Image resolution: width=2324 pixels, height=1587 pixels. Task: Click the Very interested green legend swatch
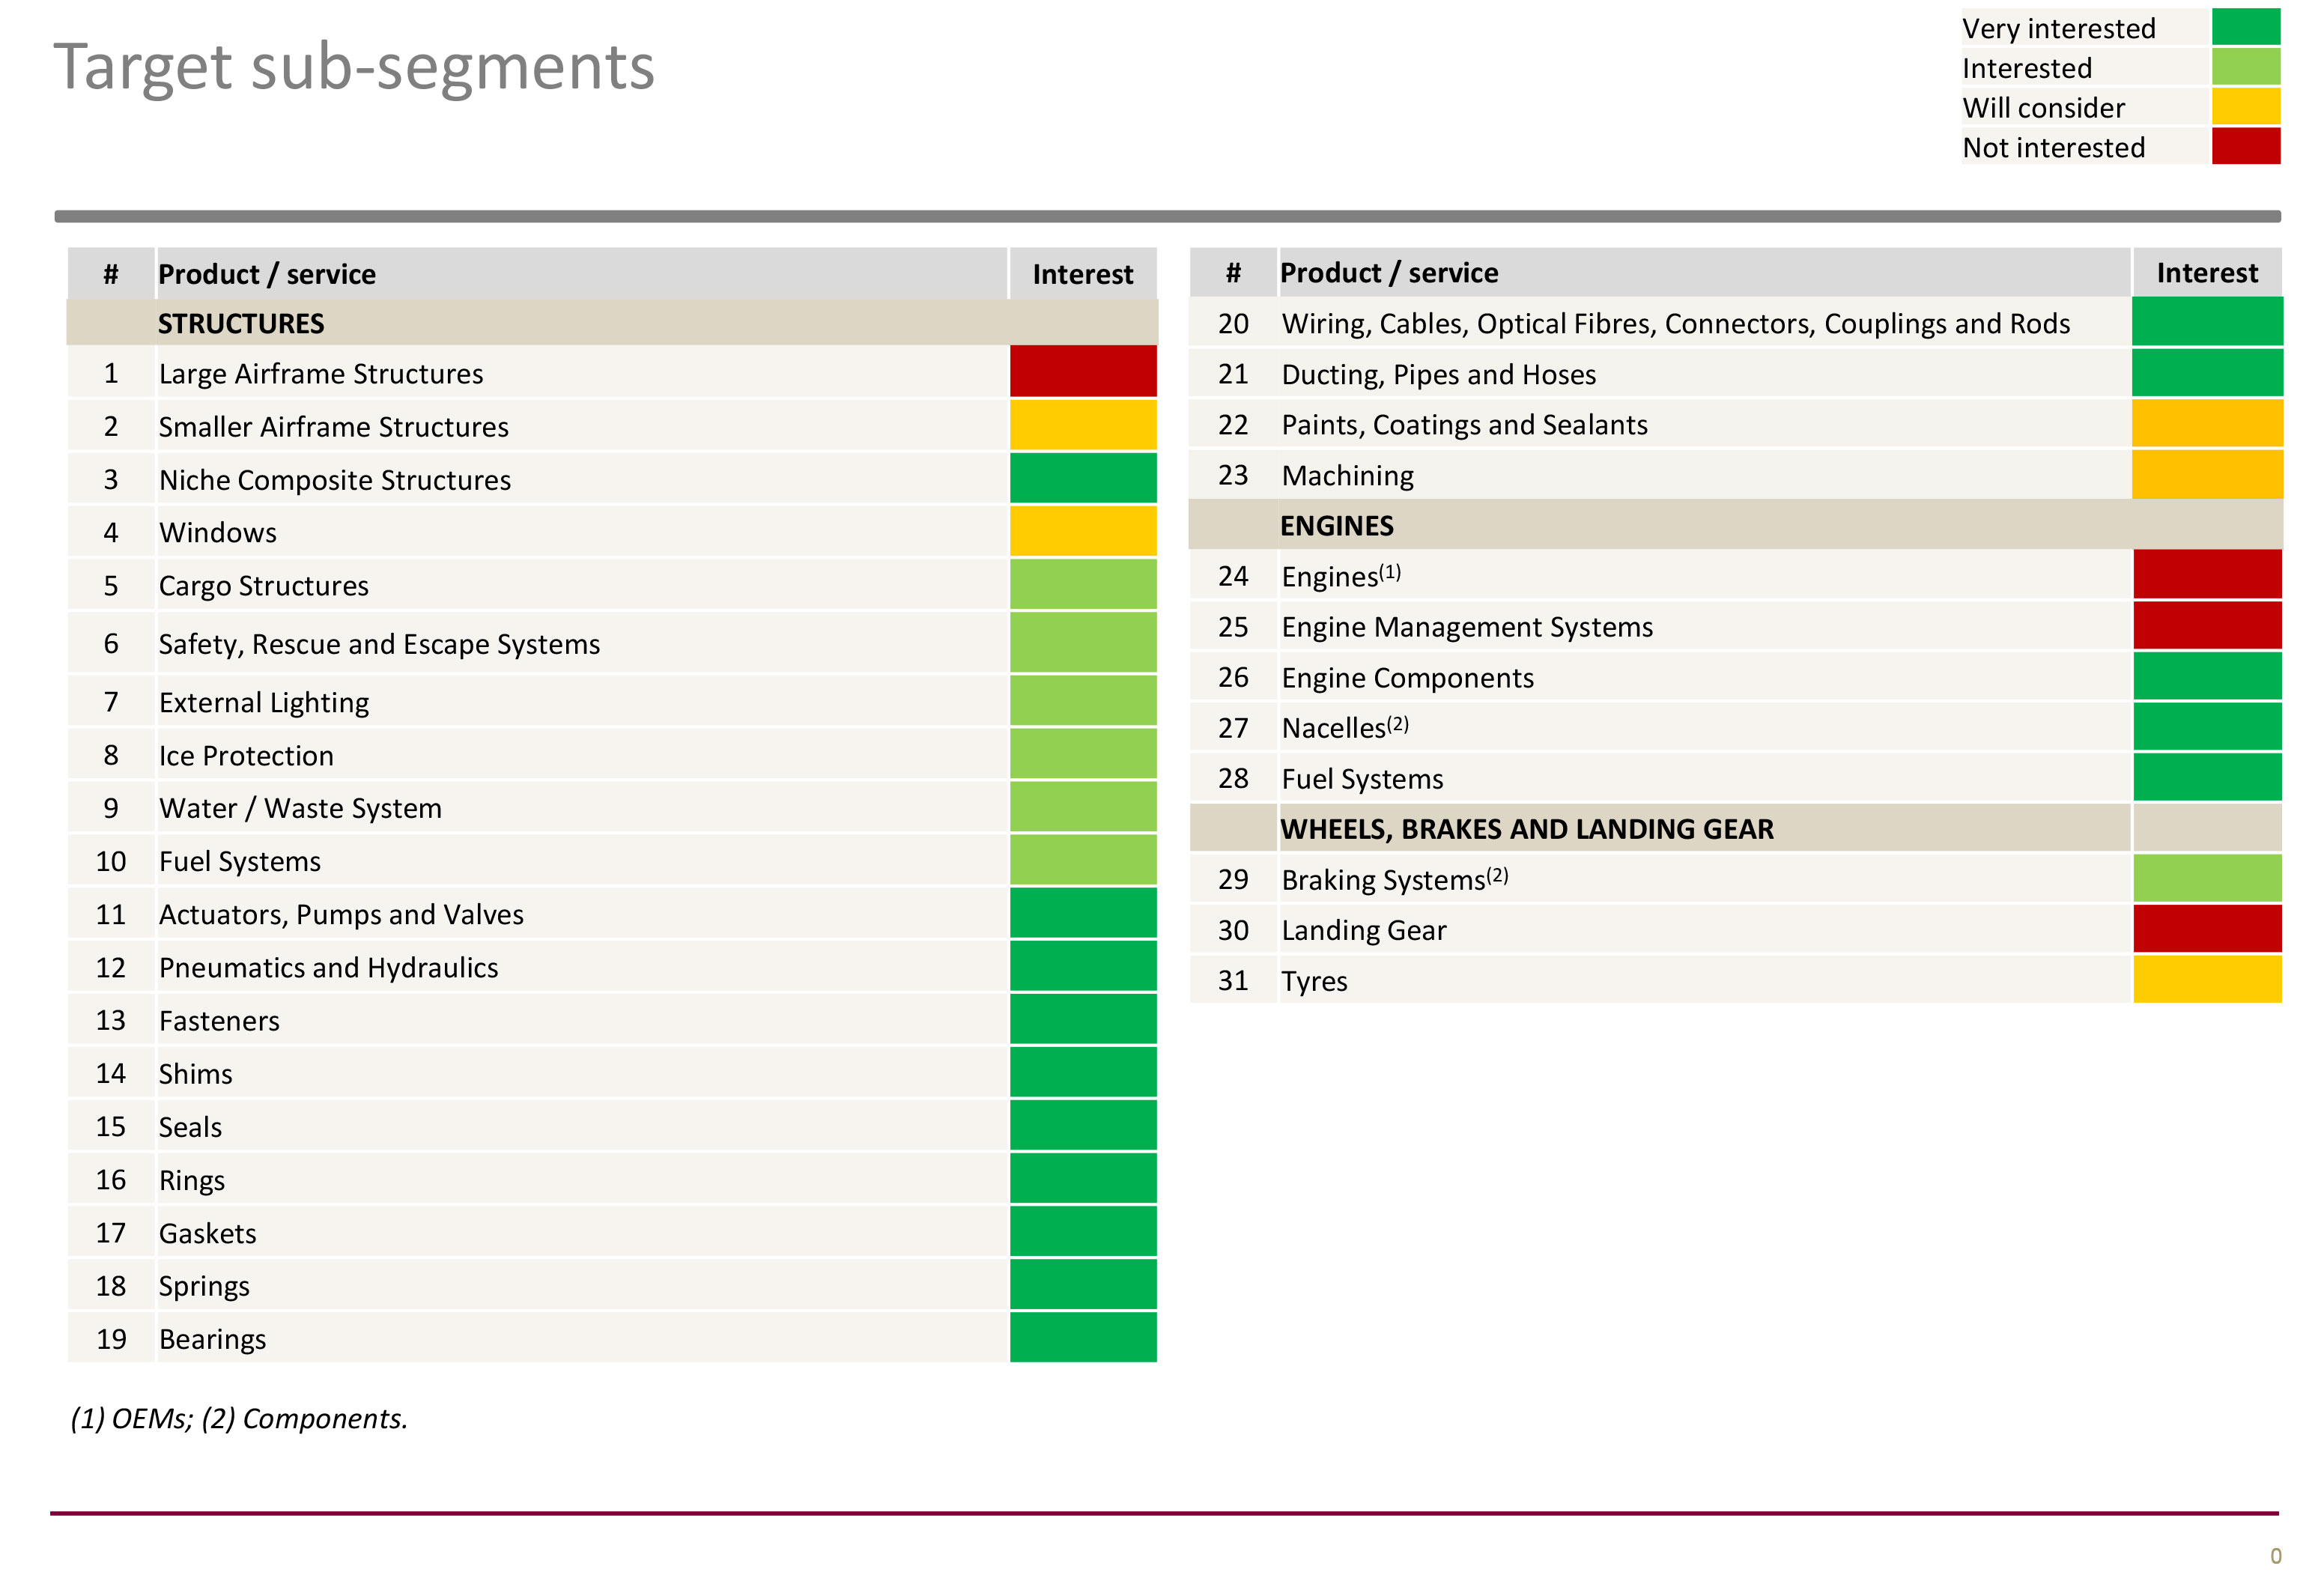tap(2245, 28)
